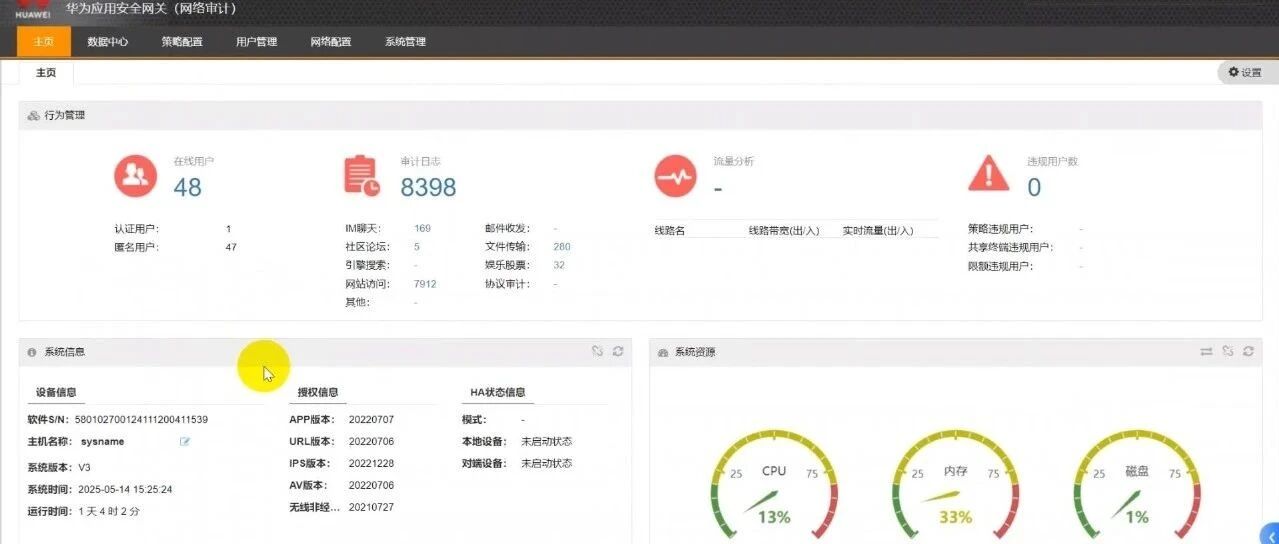Open 网站访问 count 7912
1279x544 pixels.
point(425,284)
